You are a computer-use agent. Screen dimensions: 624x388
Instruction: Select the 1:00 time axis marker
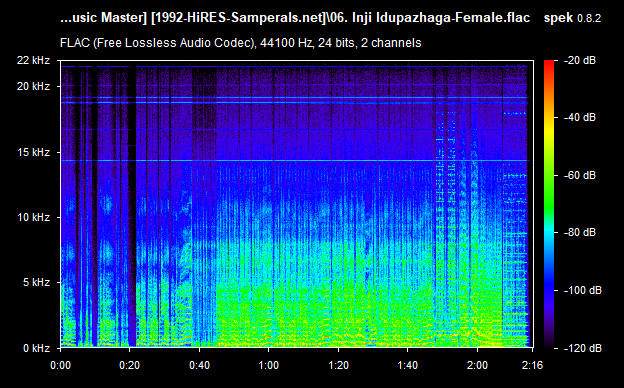pos(269,365)
